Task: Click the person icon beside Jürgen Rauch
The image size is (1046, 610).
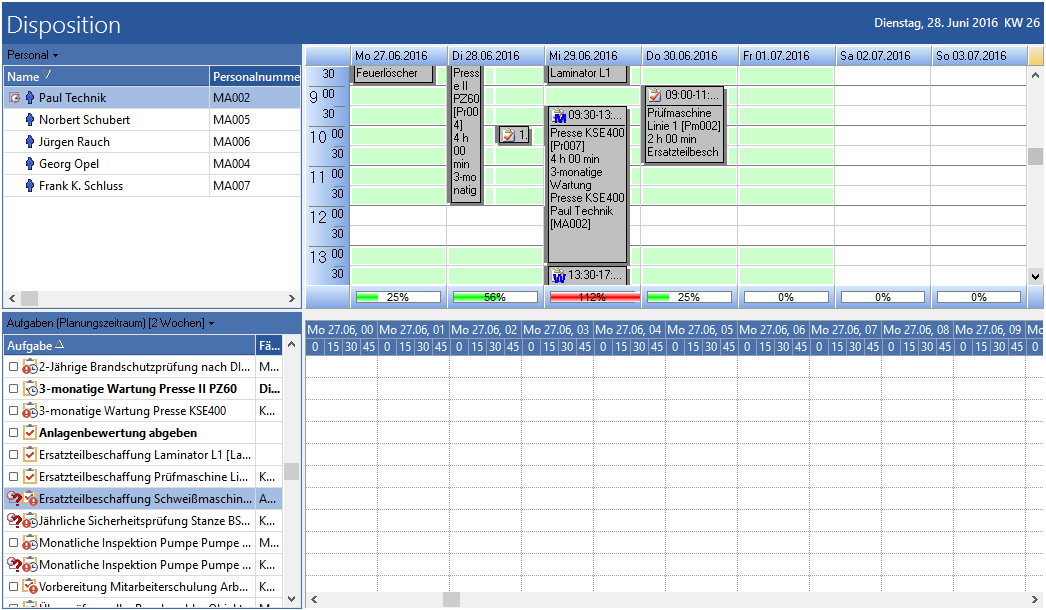Action: (x=29, y=141)
